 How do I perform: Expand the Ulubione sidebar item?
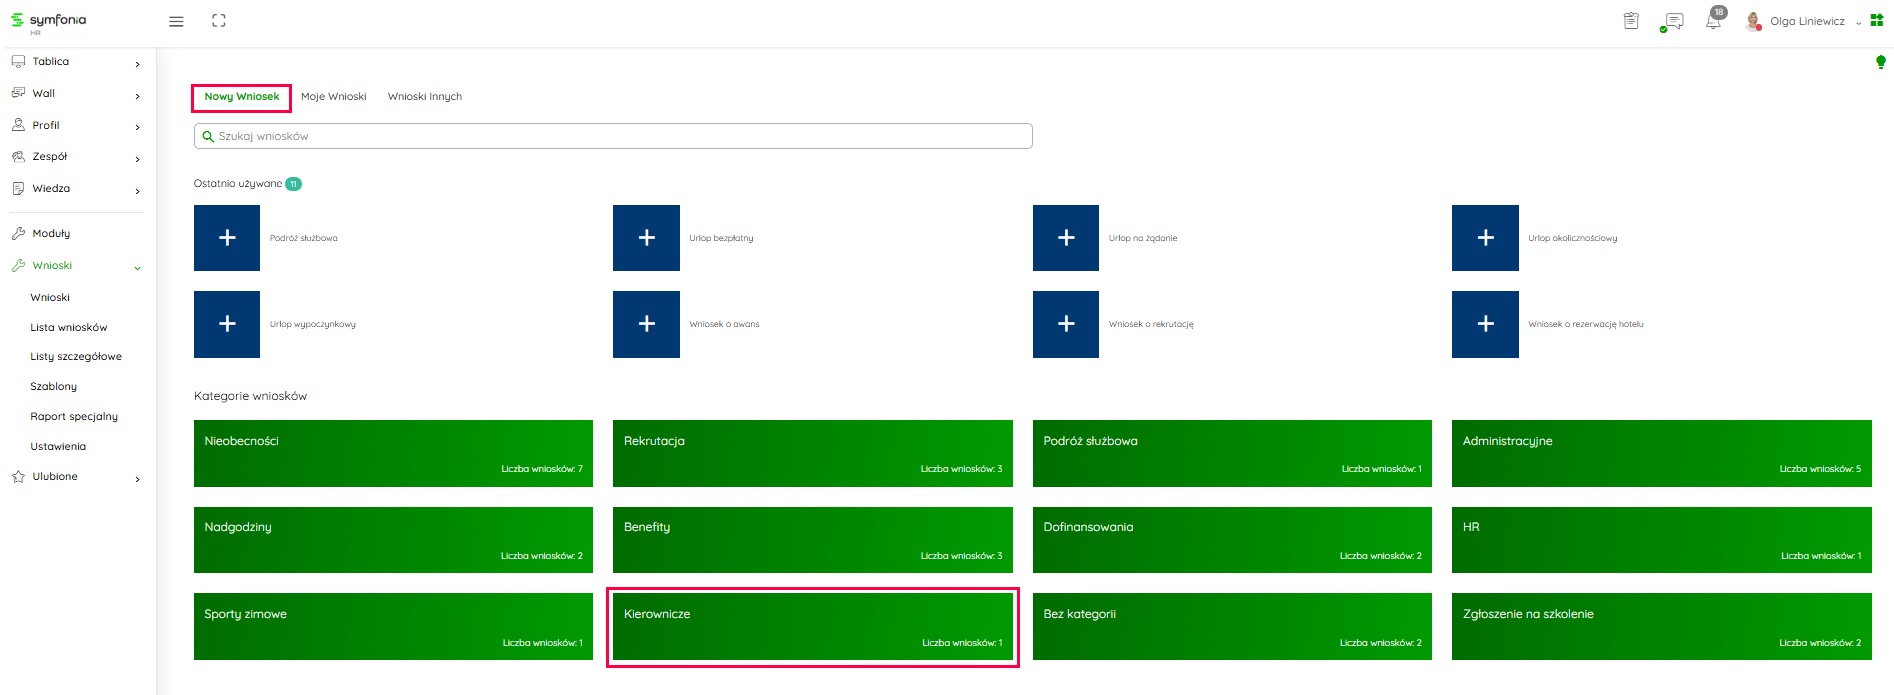76,477
